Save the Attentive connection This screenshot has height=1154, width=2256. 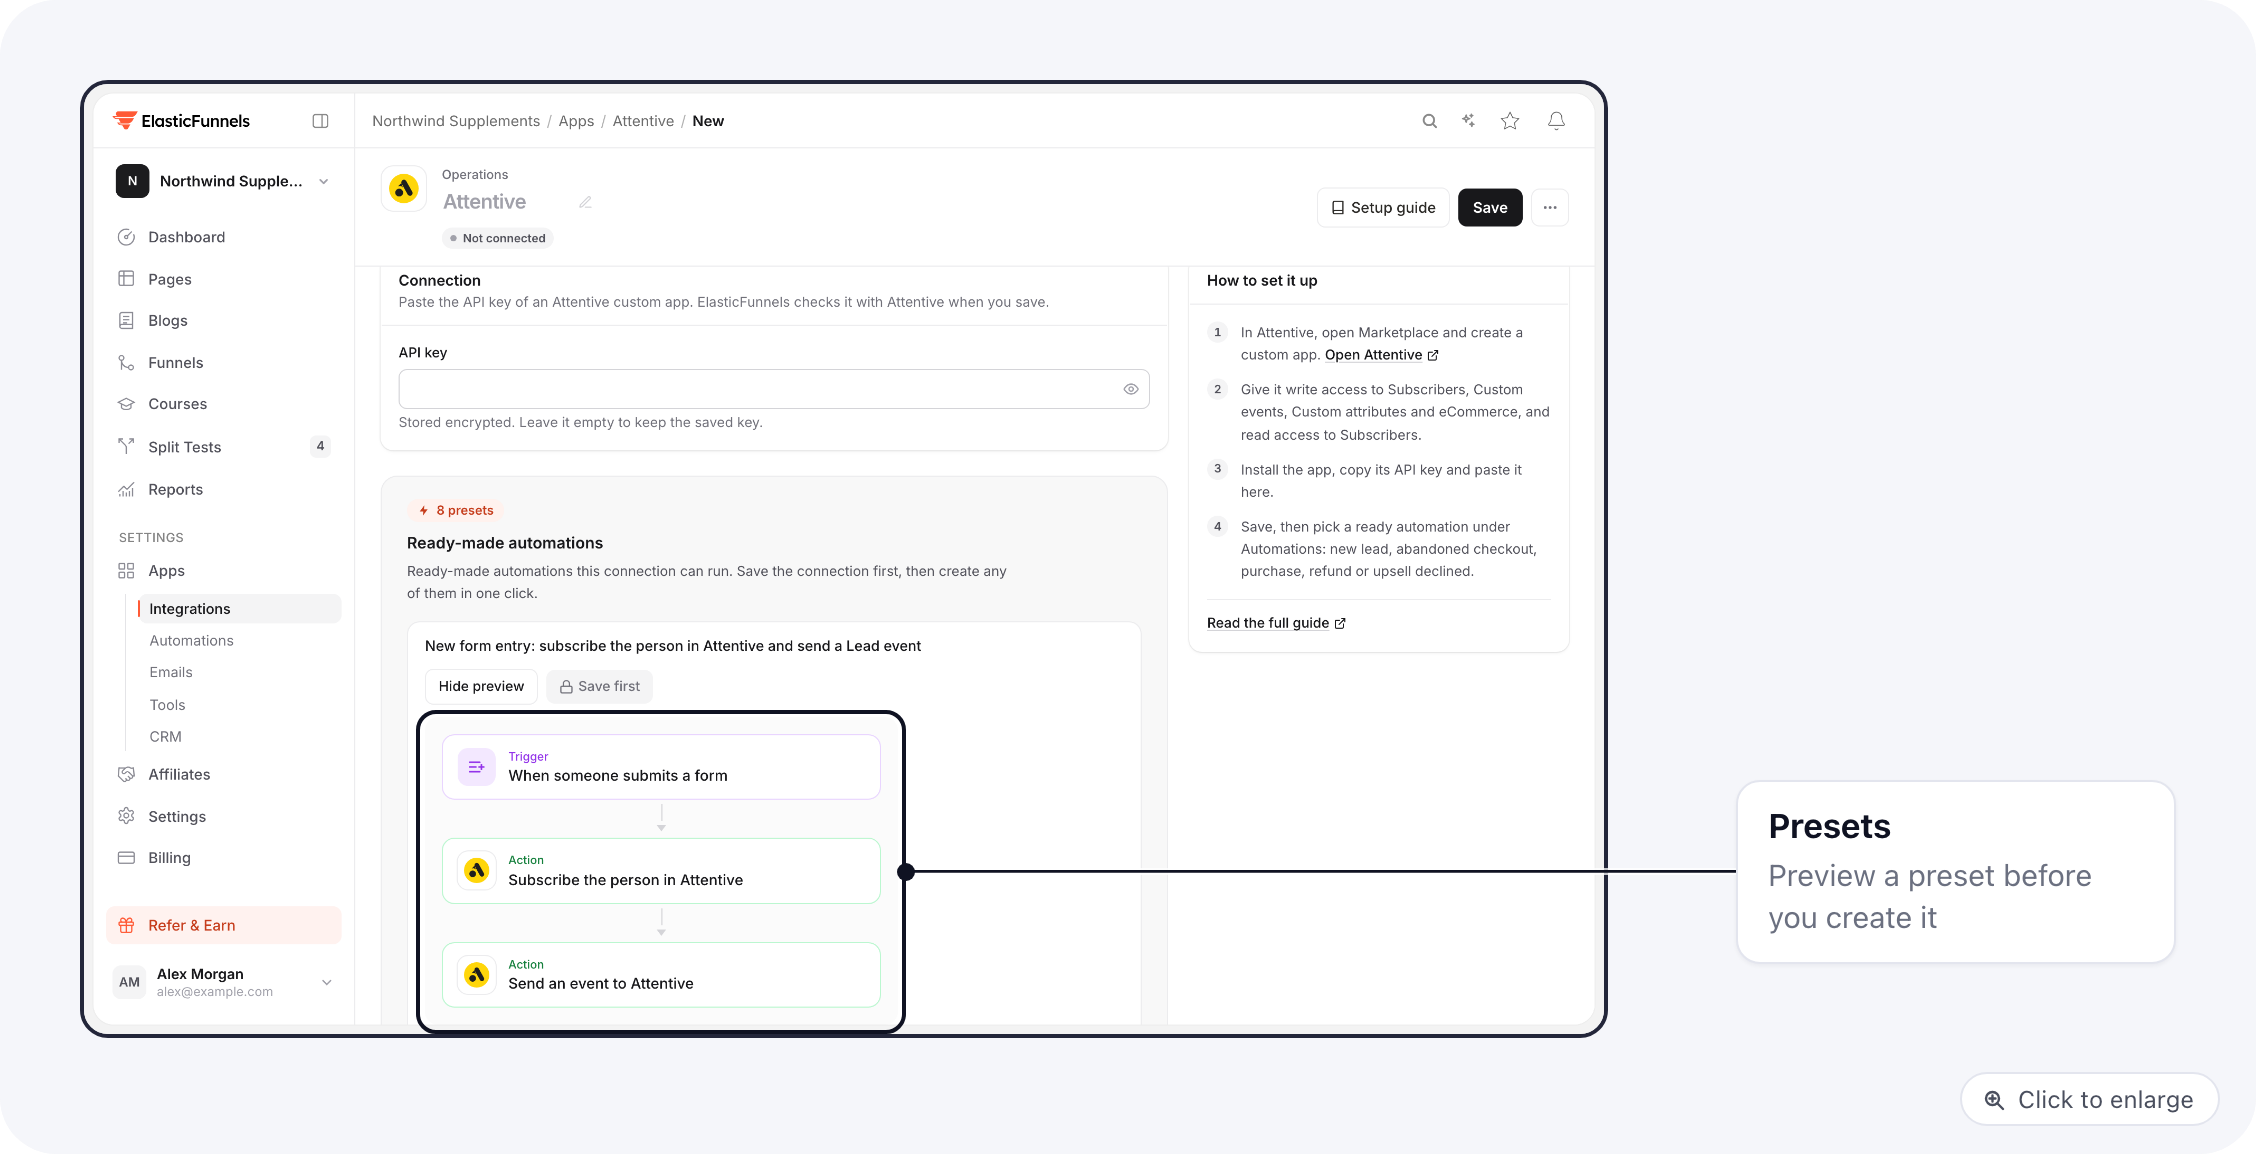1490,208
